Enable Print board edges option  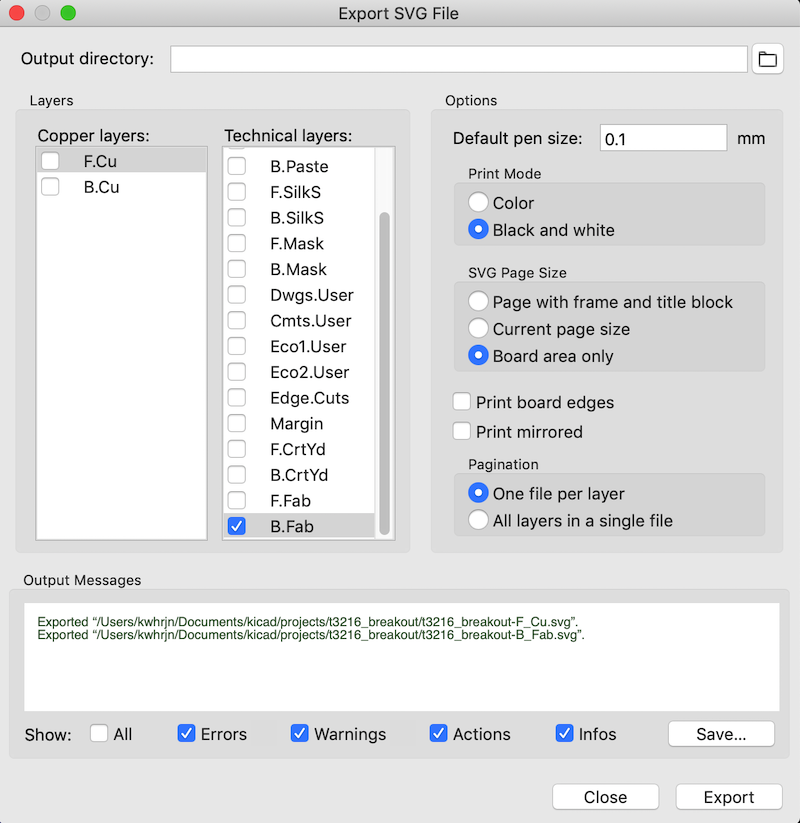pyautogui.click(x=461, y=402)
